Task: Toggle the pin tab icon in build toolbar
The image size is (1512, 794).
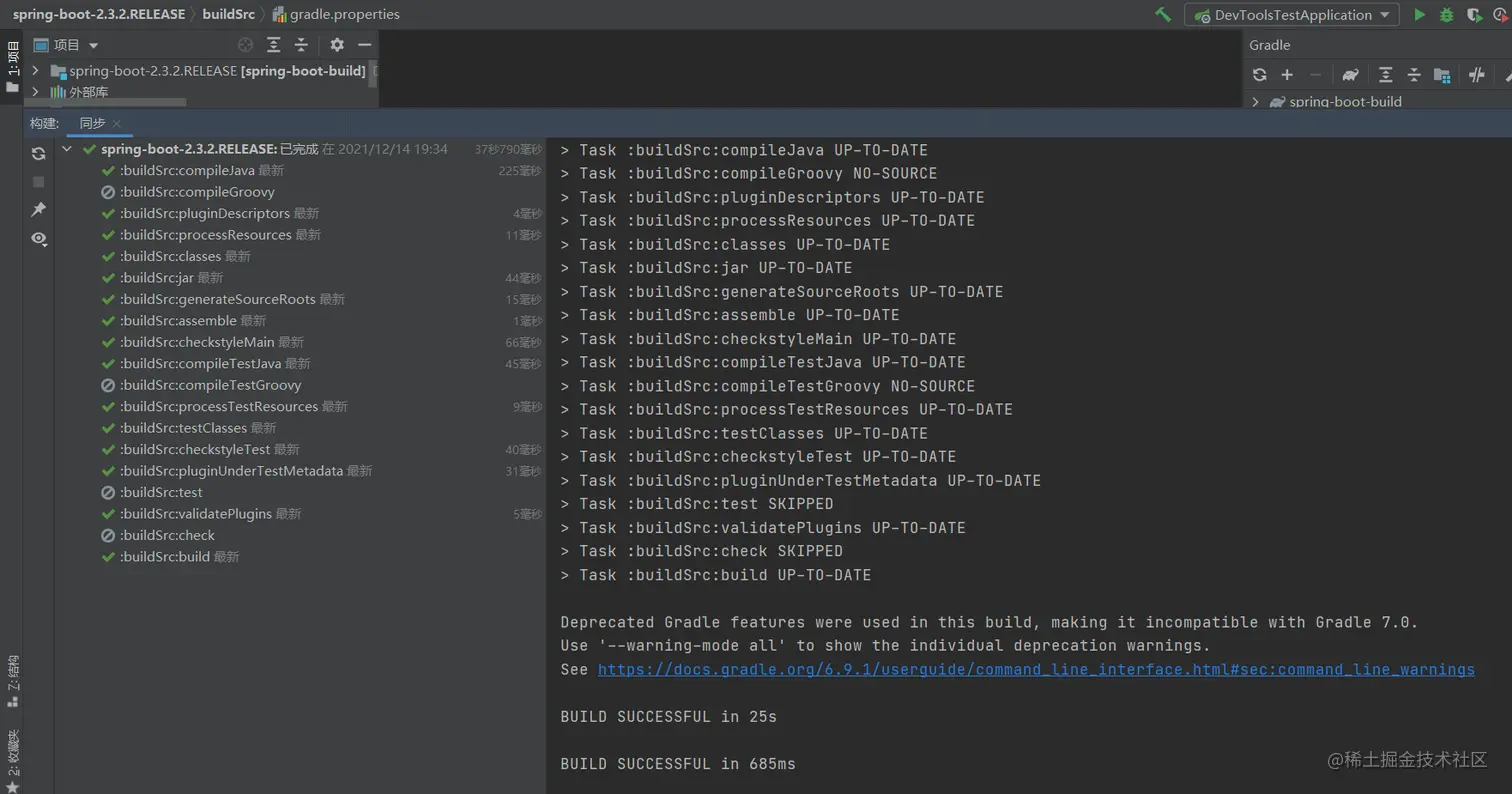Action: click(x=38, y=210)
